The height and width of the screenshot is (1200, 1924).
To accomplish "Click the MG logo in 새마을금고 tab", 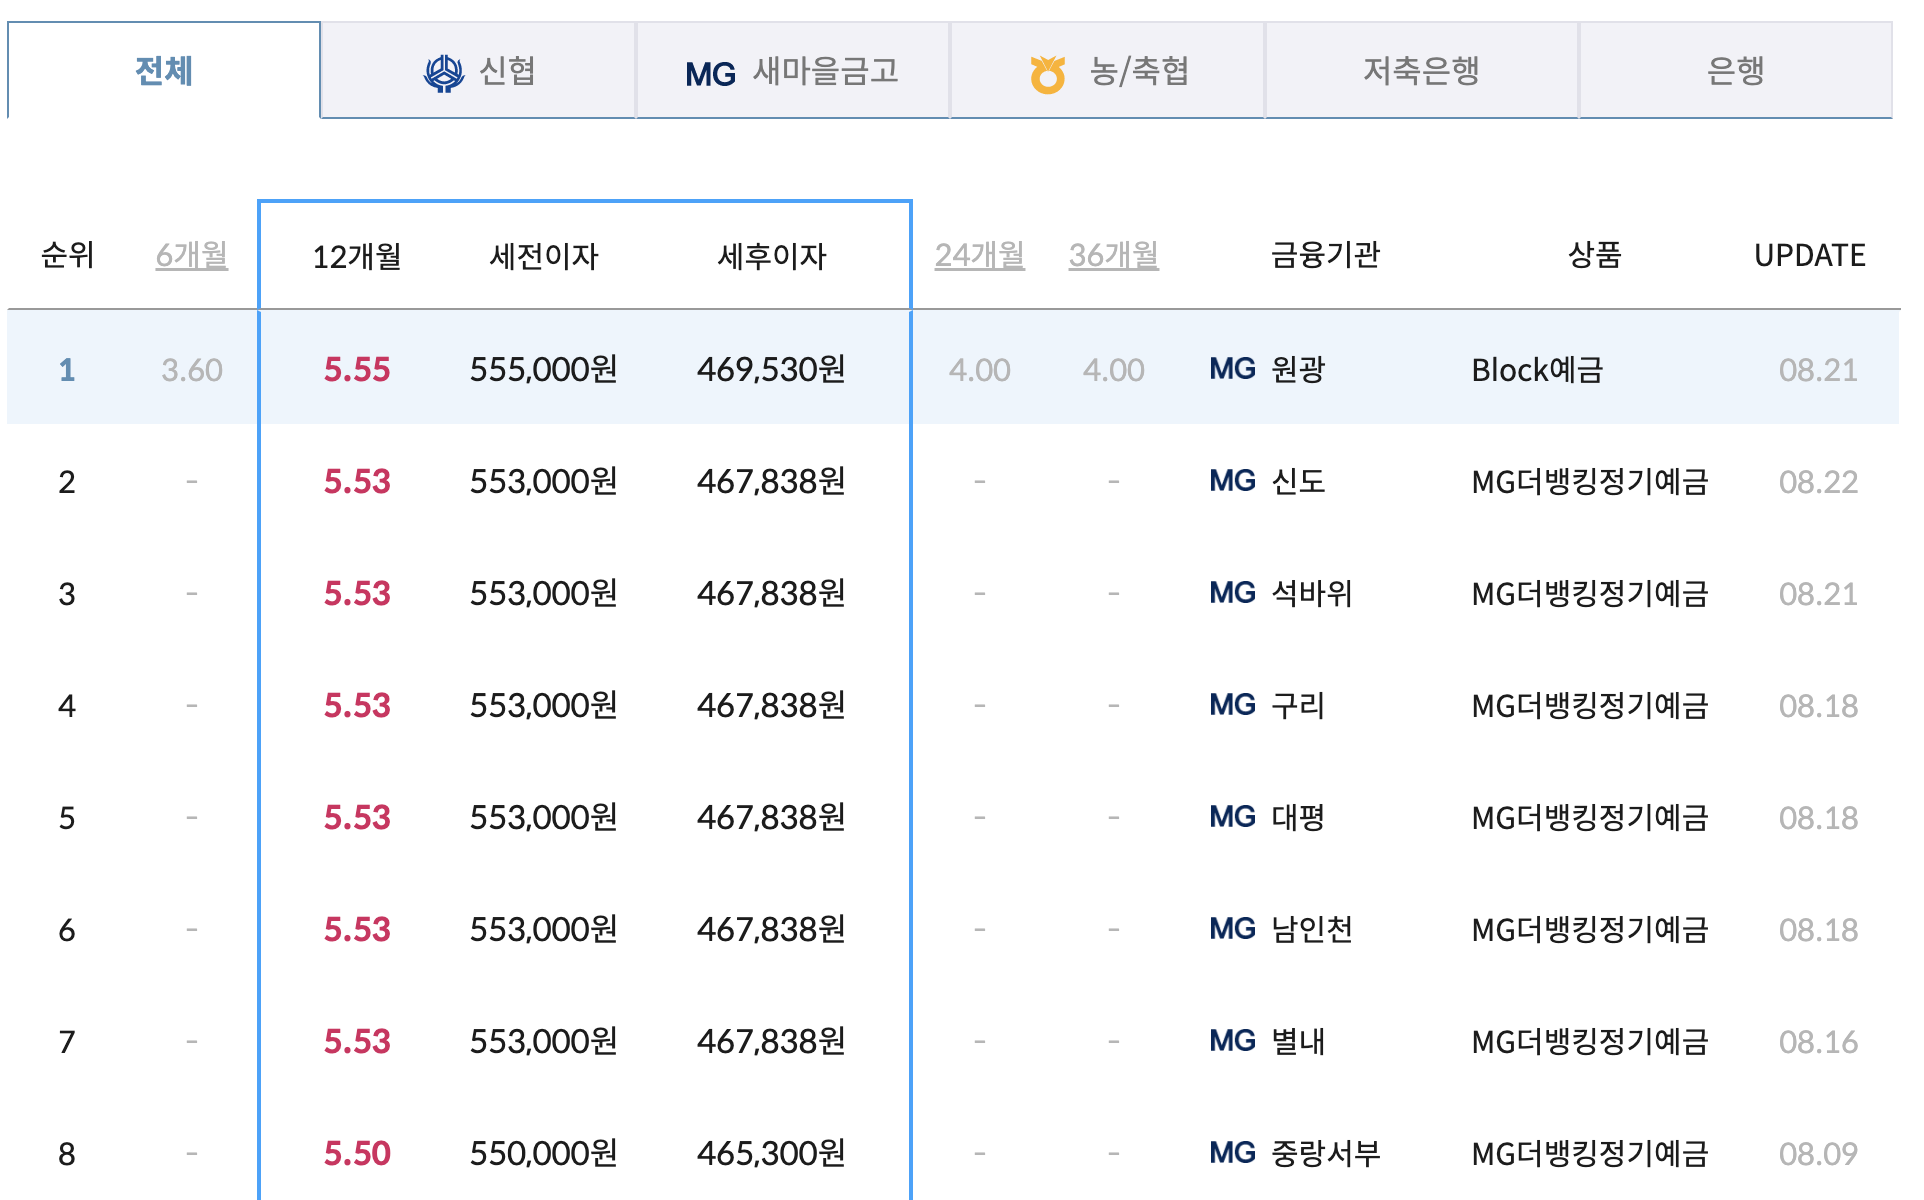I will pyautogui.click(x=710, y=74).
